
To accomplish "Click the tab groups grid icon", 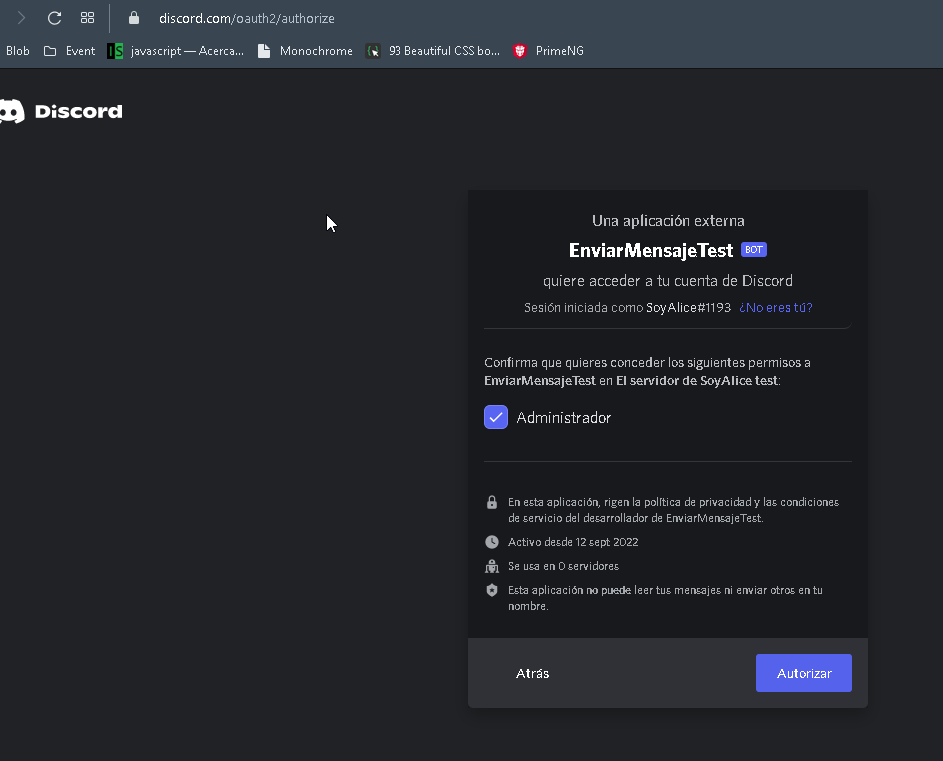I will (88, 17).
